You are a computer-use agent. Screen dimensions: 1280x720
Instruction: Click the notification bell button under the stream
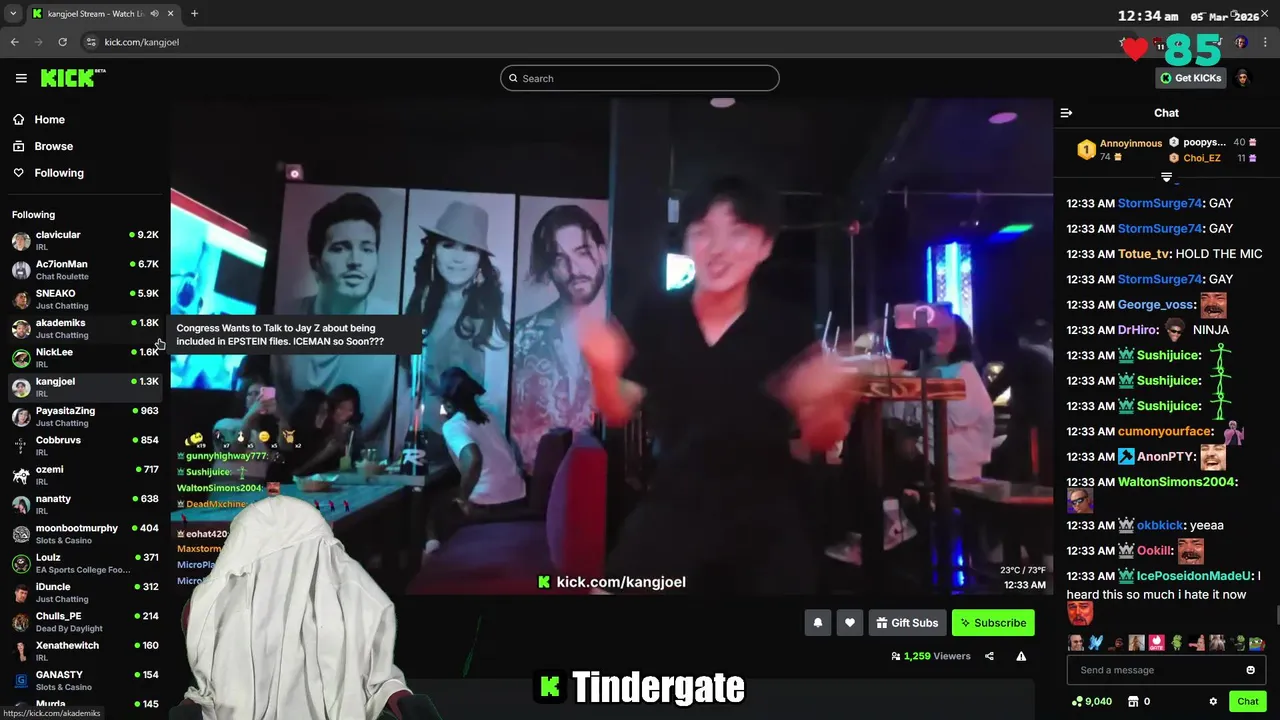point(817,623)
